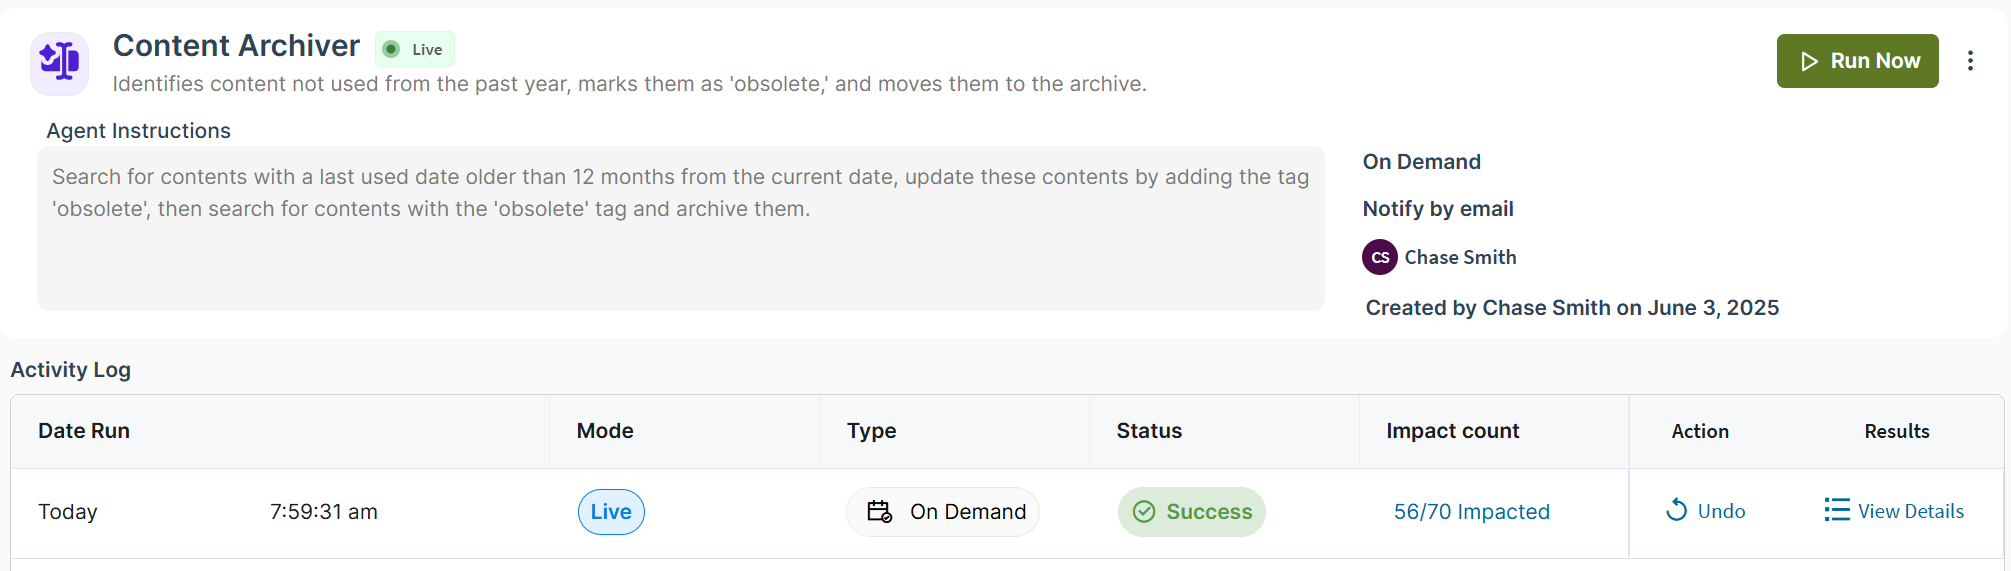Image resolution: width=2011 pixels, height=571 pixels.
Task: Run the Content Archiver agent now
Action: coord(1857,61)
